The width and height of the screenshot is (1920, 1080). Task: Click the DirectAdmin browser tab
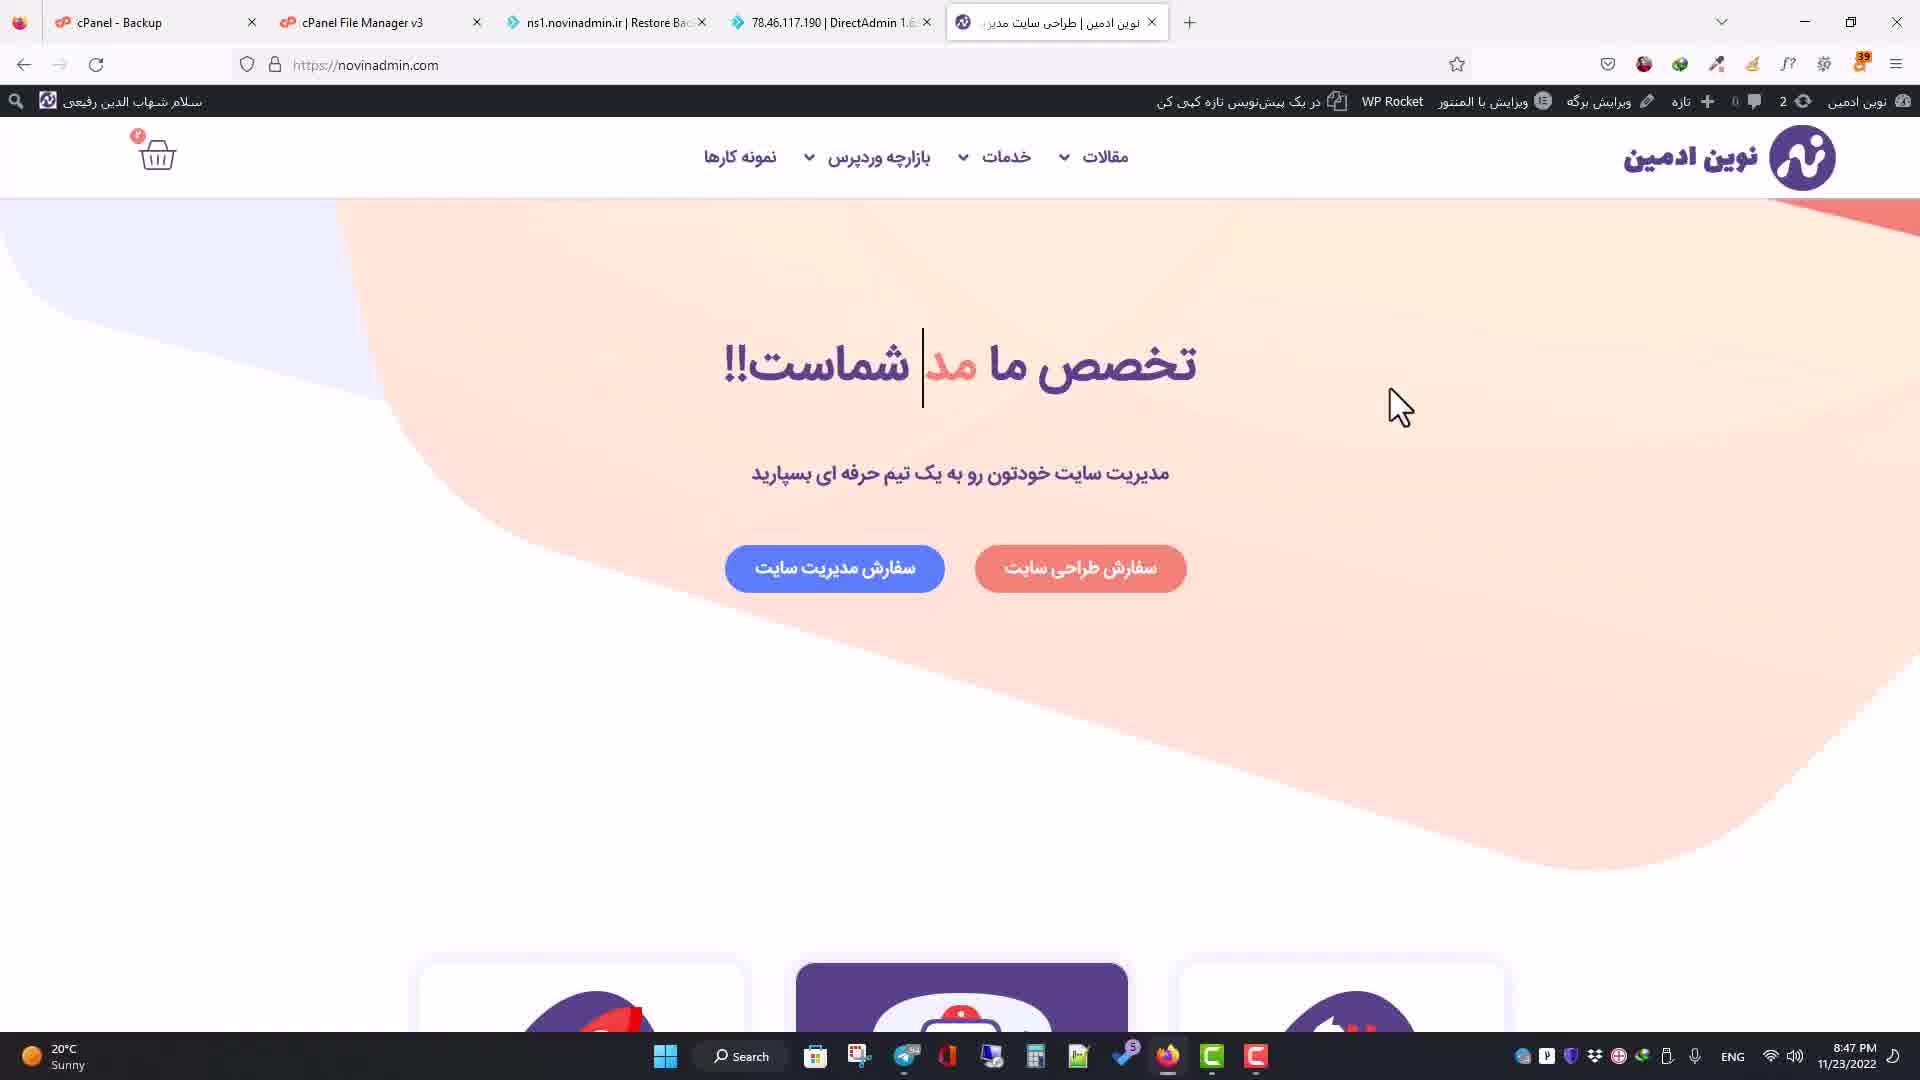click(x=831, y=22)
